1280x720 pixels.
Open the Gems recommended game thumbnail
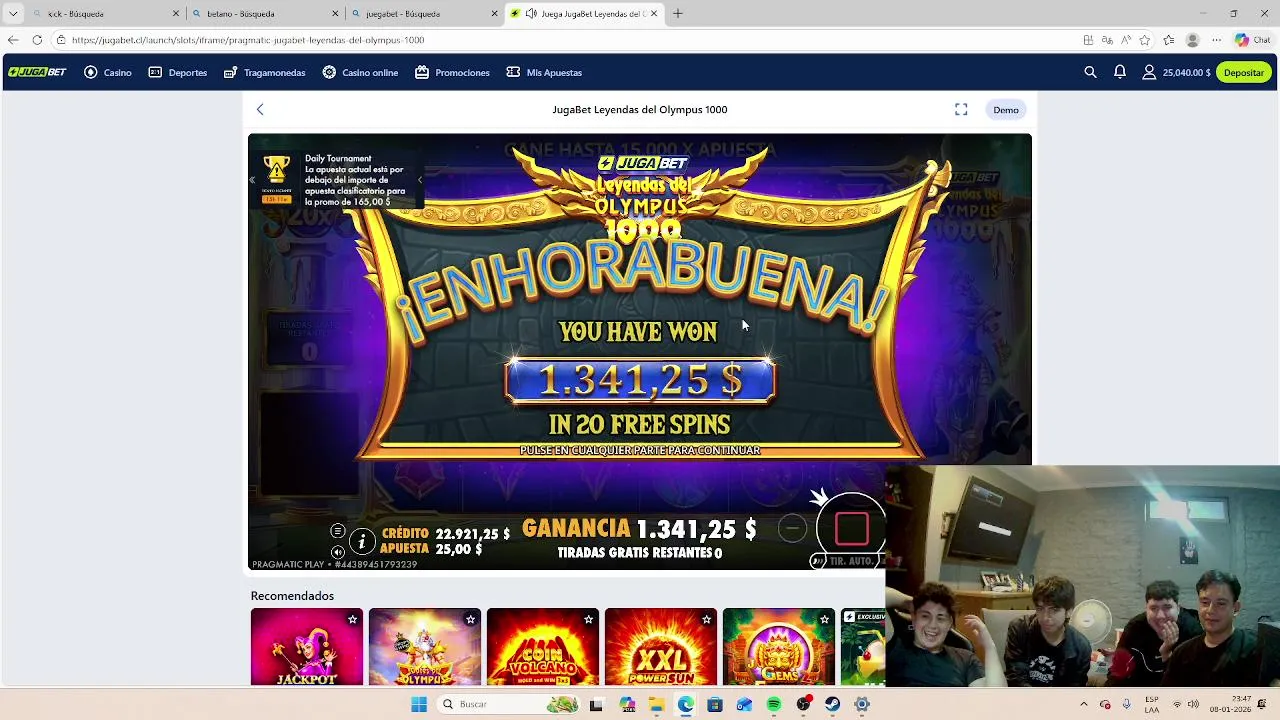(x=779, y=648)
